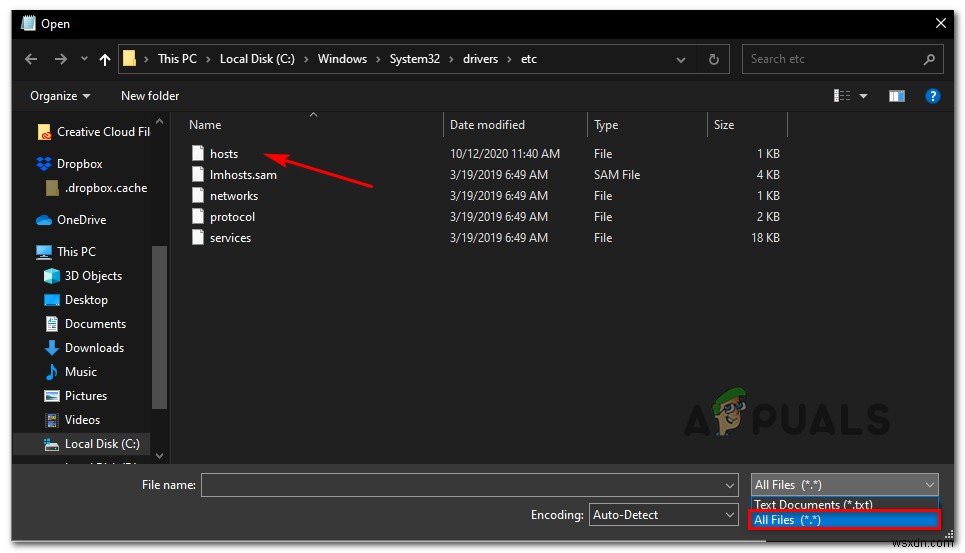Select Windows in address breadcrumb
This screenshot has height=553, width=965.
coord(342,59)
